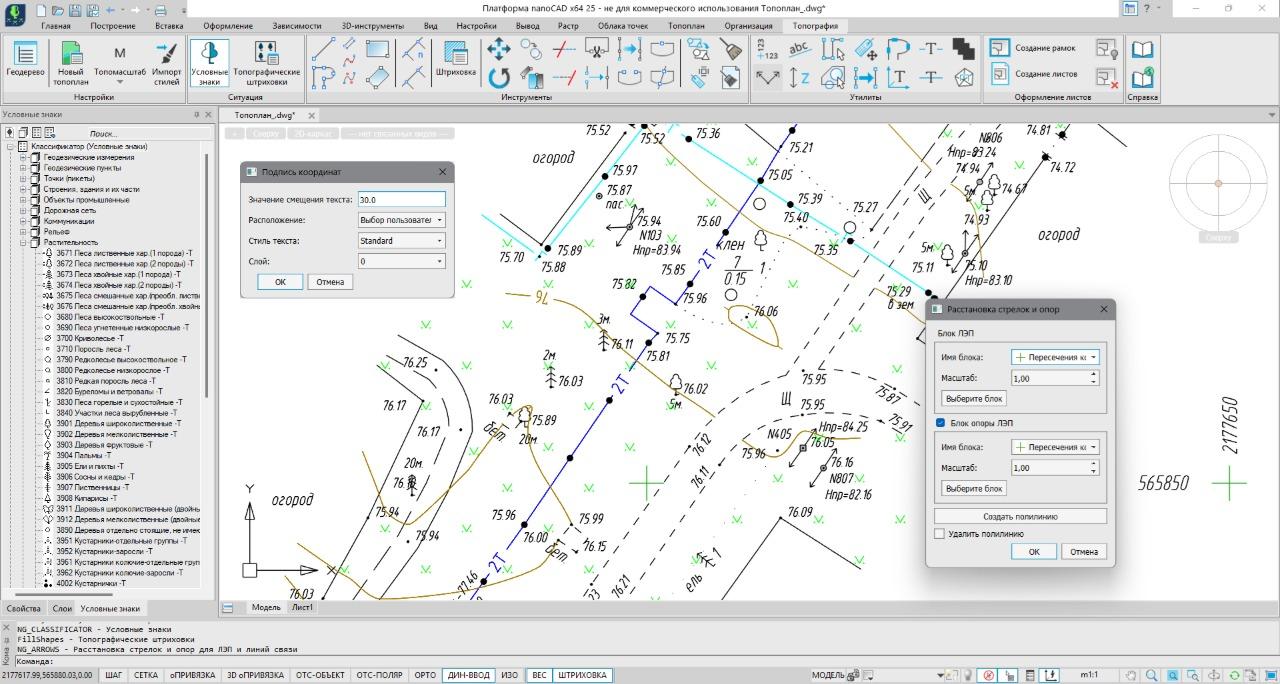
Task: Click Отмена in Подпись координат dialog
Action: coord(330,282)
